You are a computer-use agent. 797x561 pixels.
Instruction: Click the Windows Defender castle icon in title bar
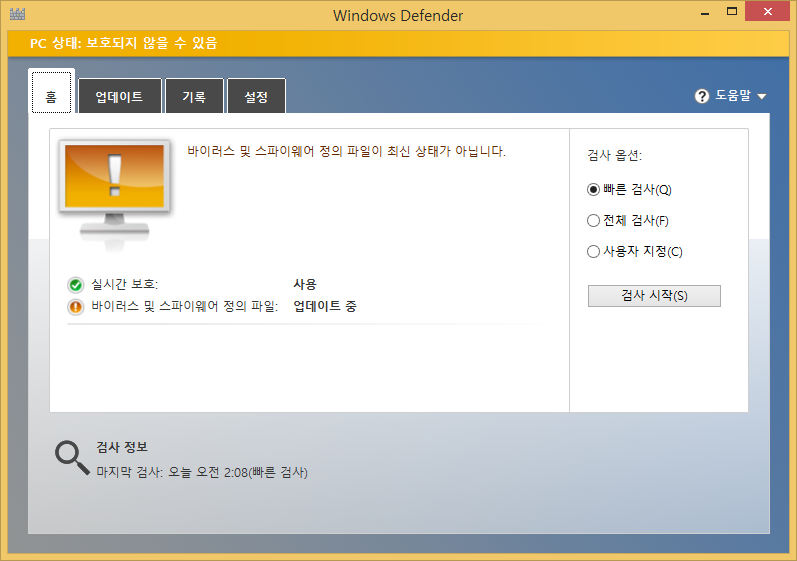pyautogui.click(x=17, y=14)
